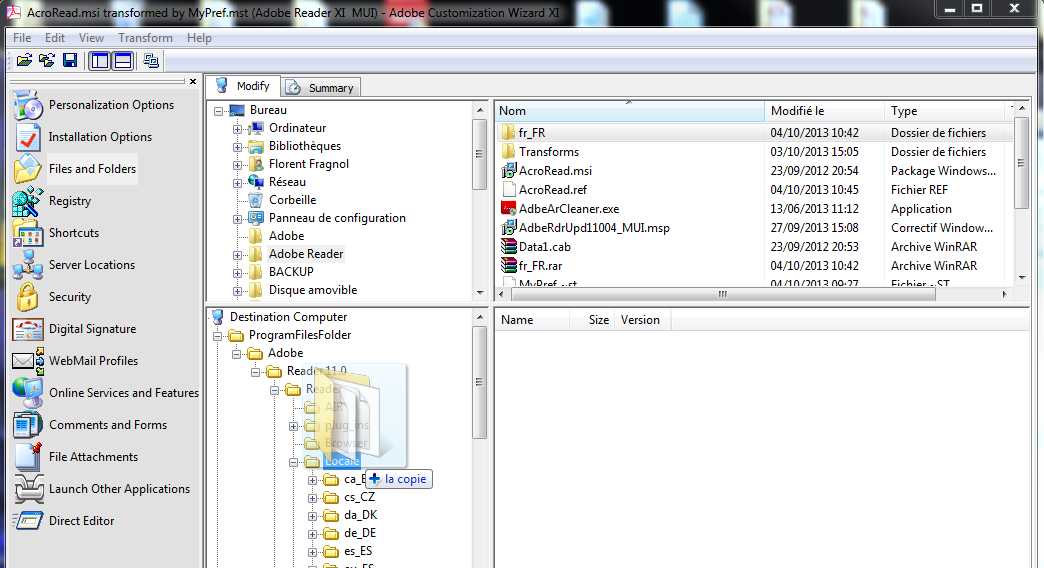Expand the Adobe Reader folder node
Image resolution: width=1044 pixels, height=568 pixels.
237,254
